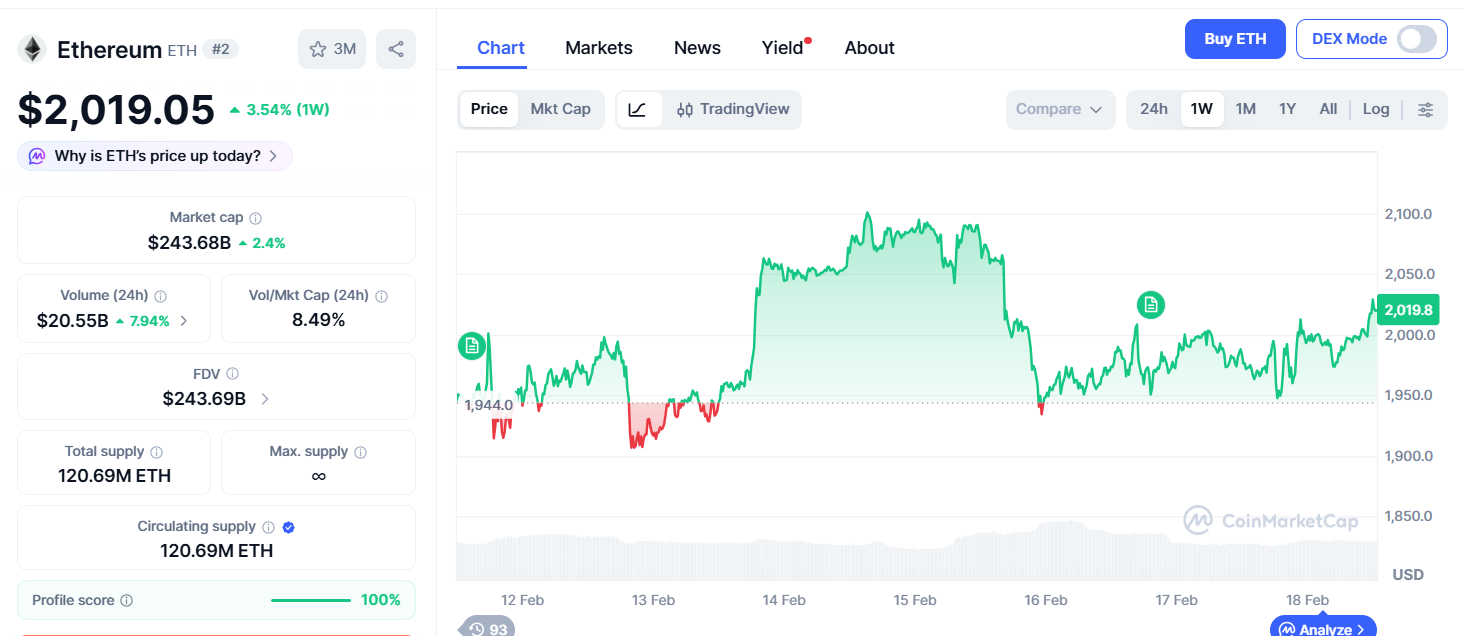
Task: Set chart range to 1M
Action: tap(1246, 109)
